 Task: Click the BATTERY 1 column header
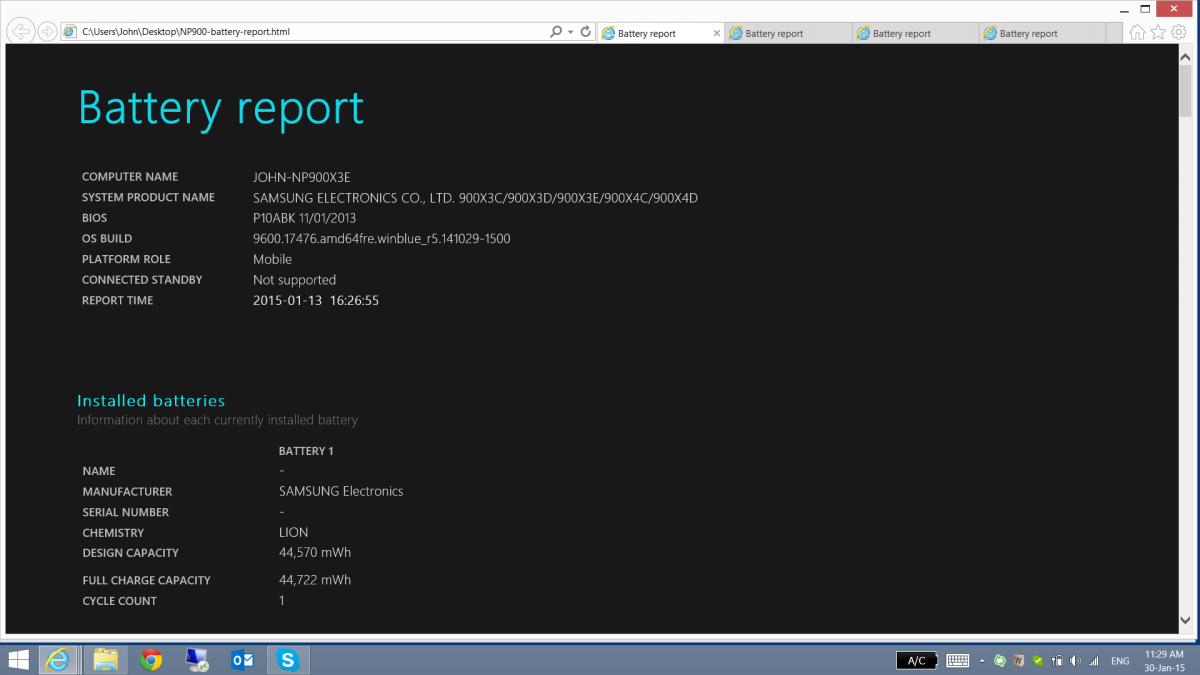(306, 451)
